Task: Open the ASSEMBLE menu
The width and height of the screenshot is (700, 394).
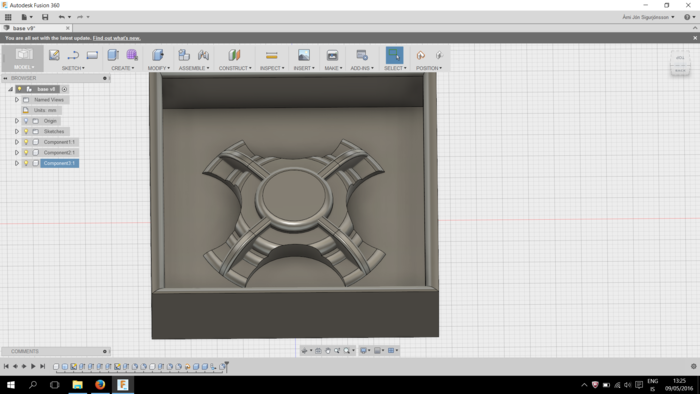Action: point(194,68)
